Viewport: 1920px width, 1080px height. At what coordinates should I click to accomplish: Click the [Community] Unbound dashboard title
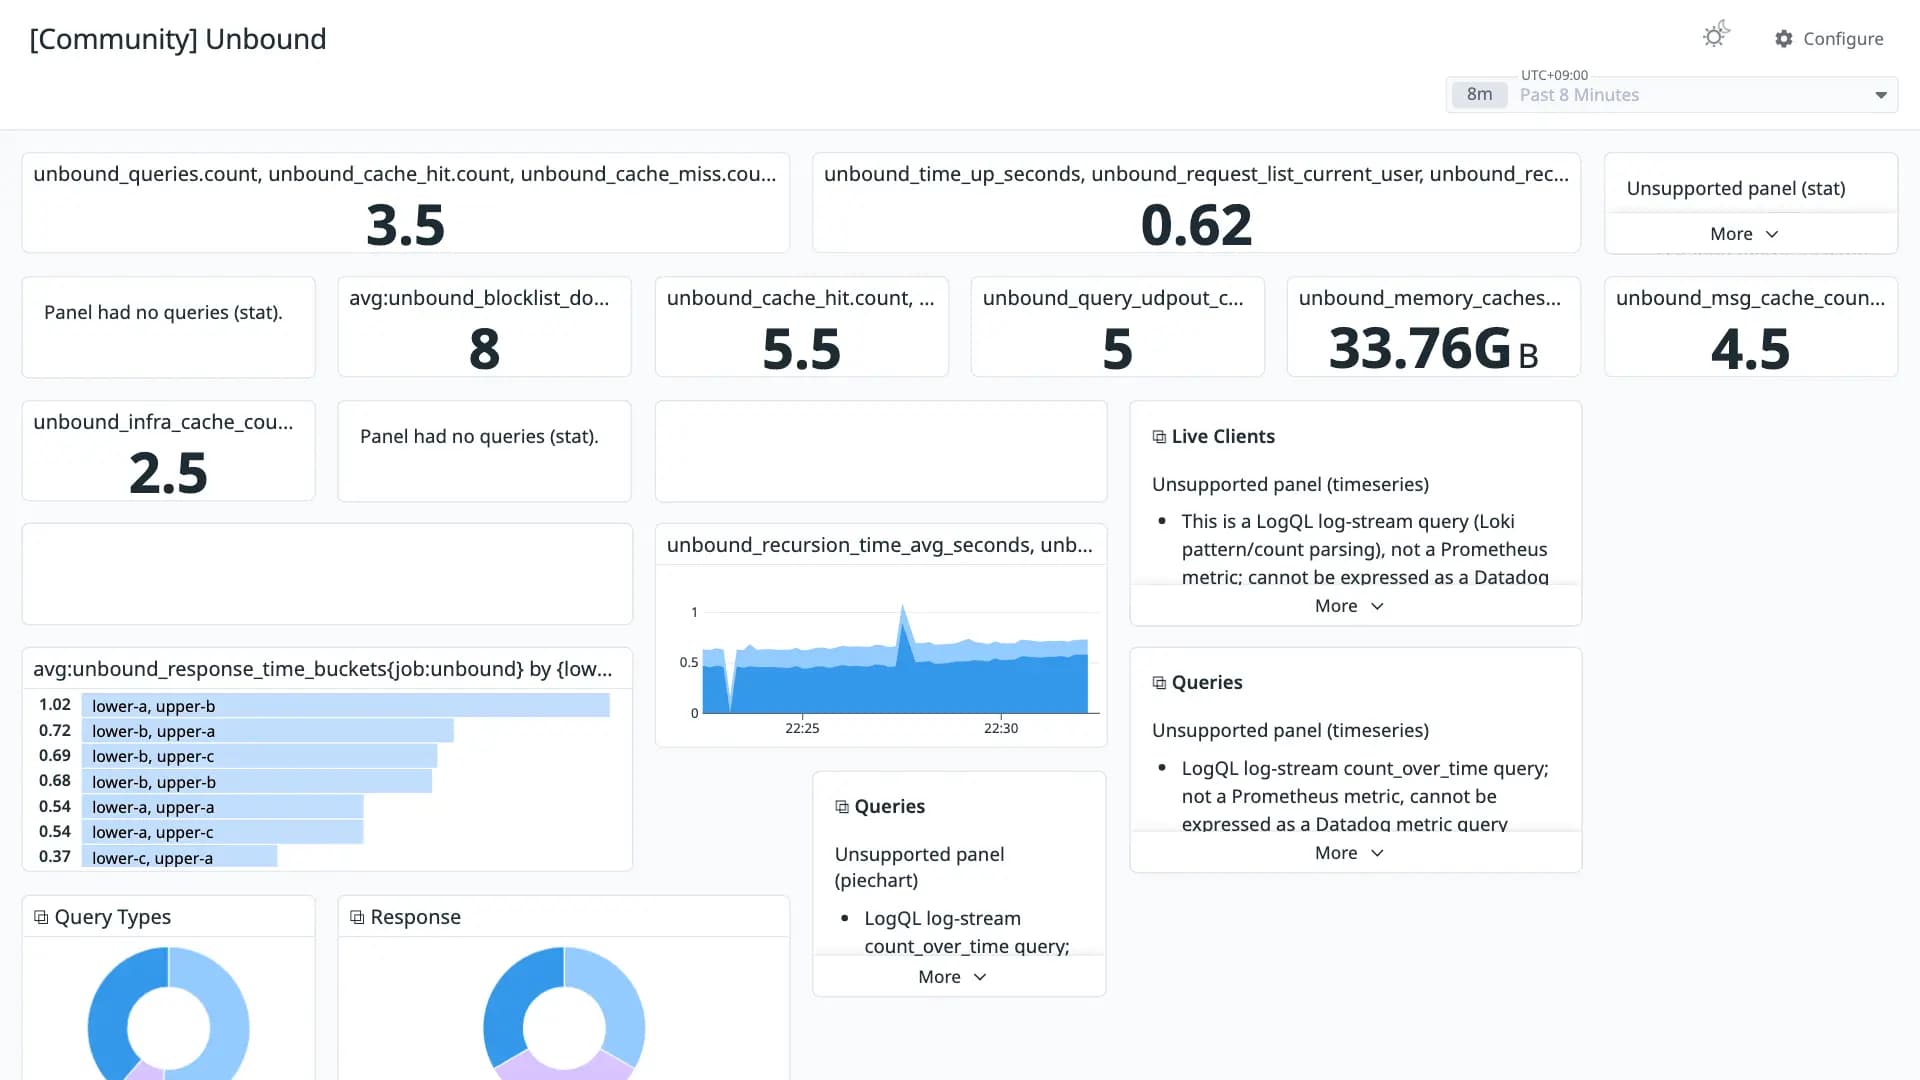coord(178,39)
